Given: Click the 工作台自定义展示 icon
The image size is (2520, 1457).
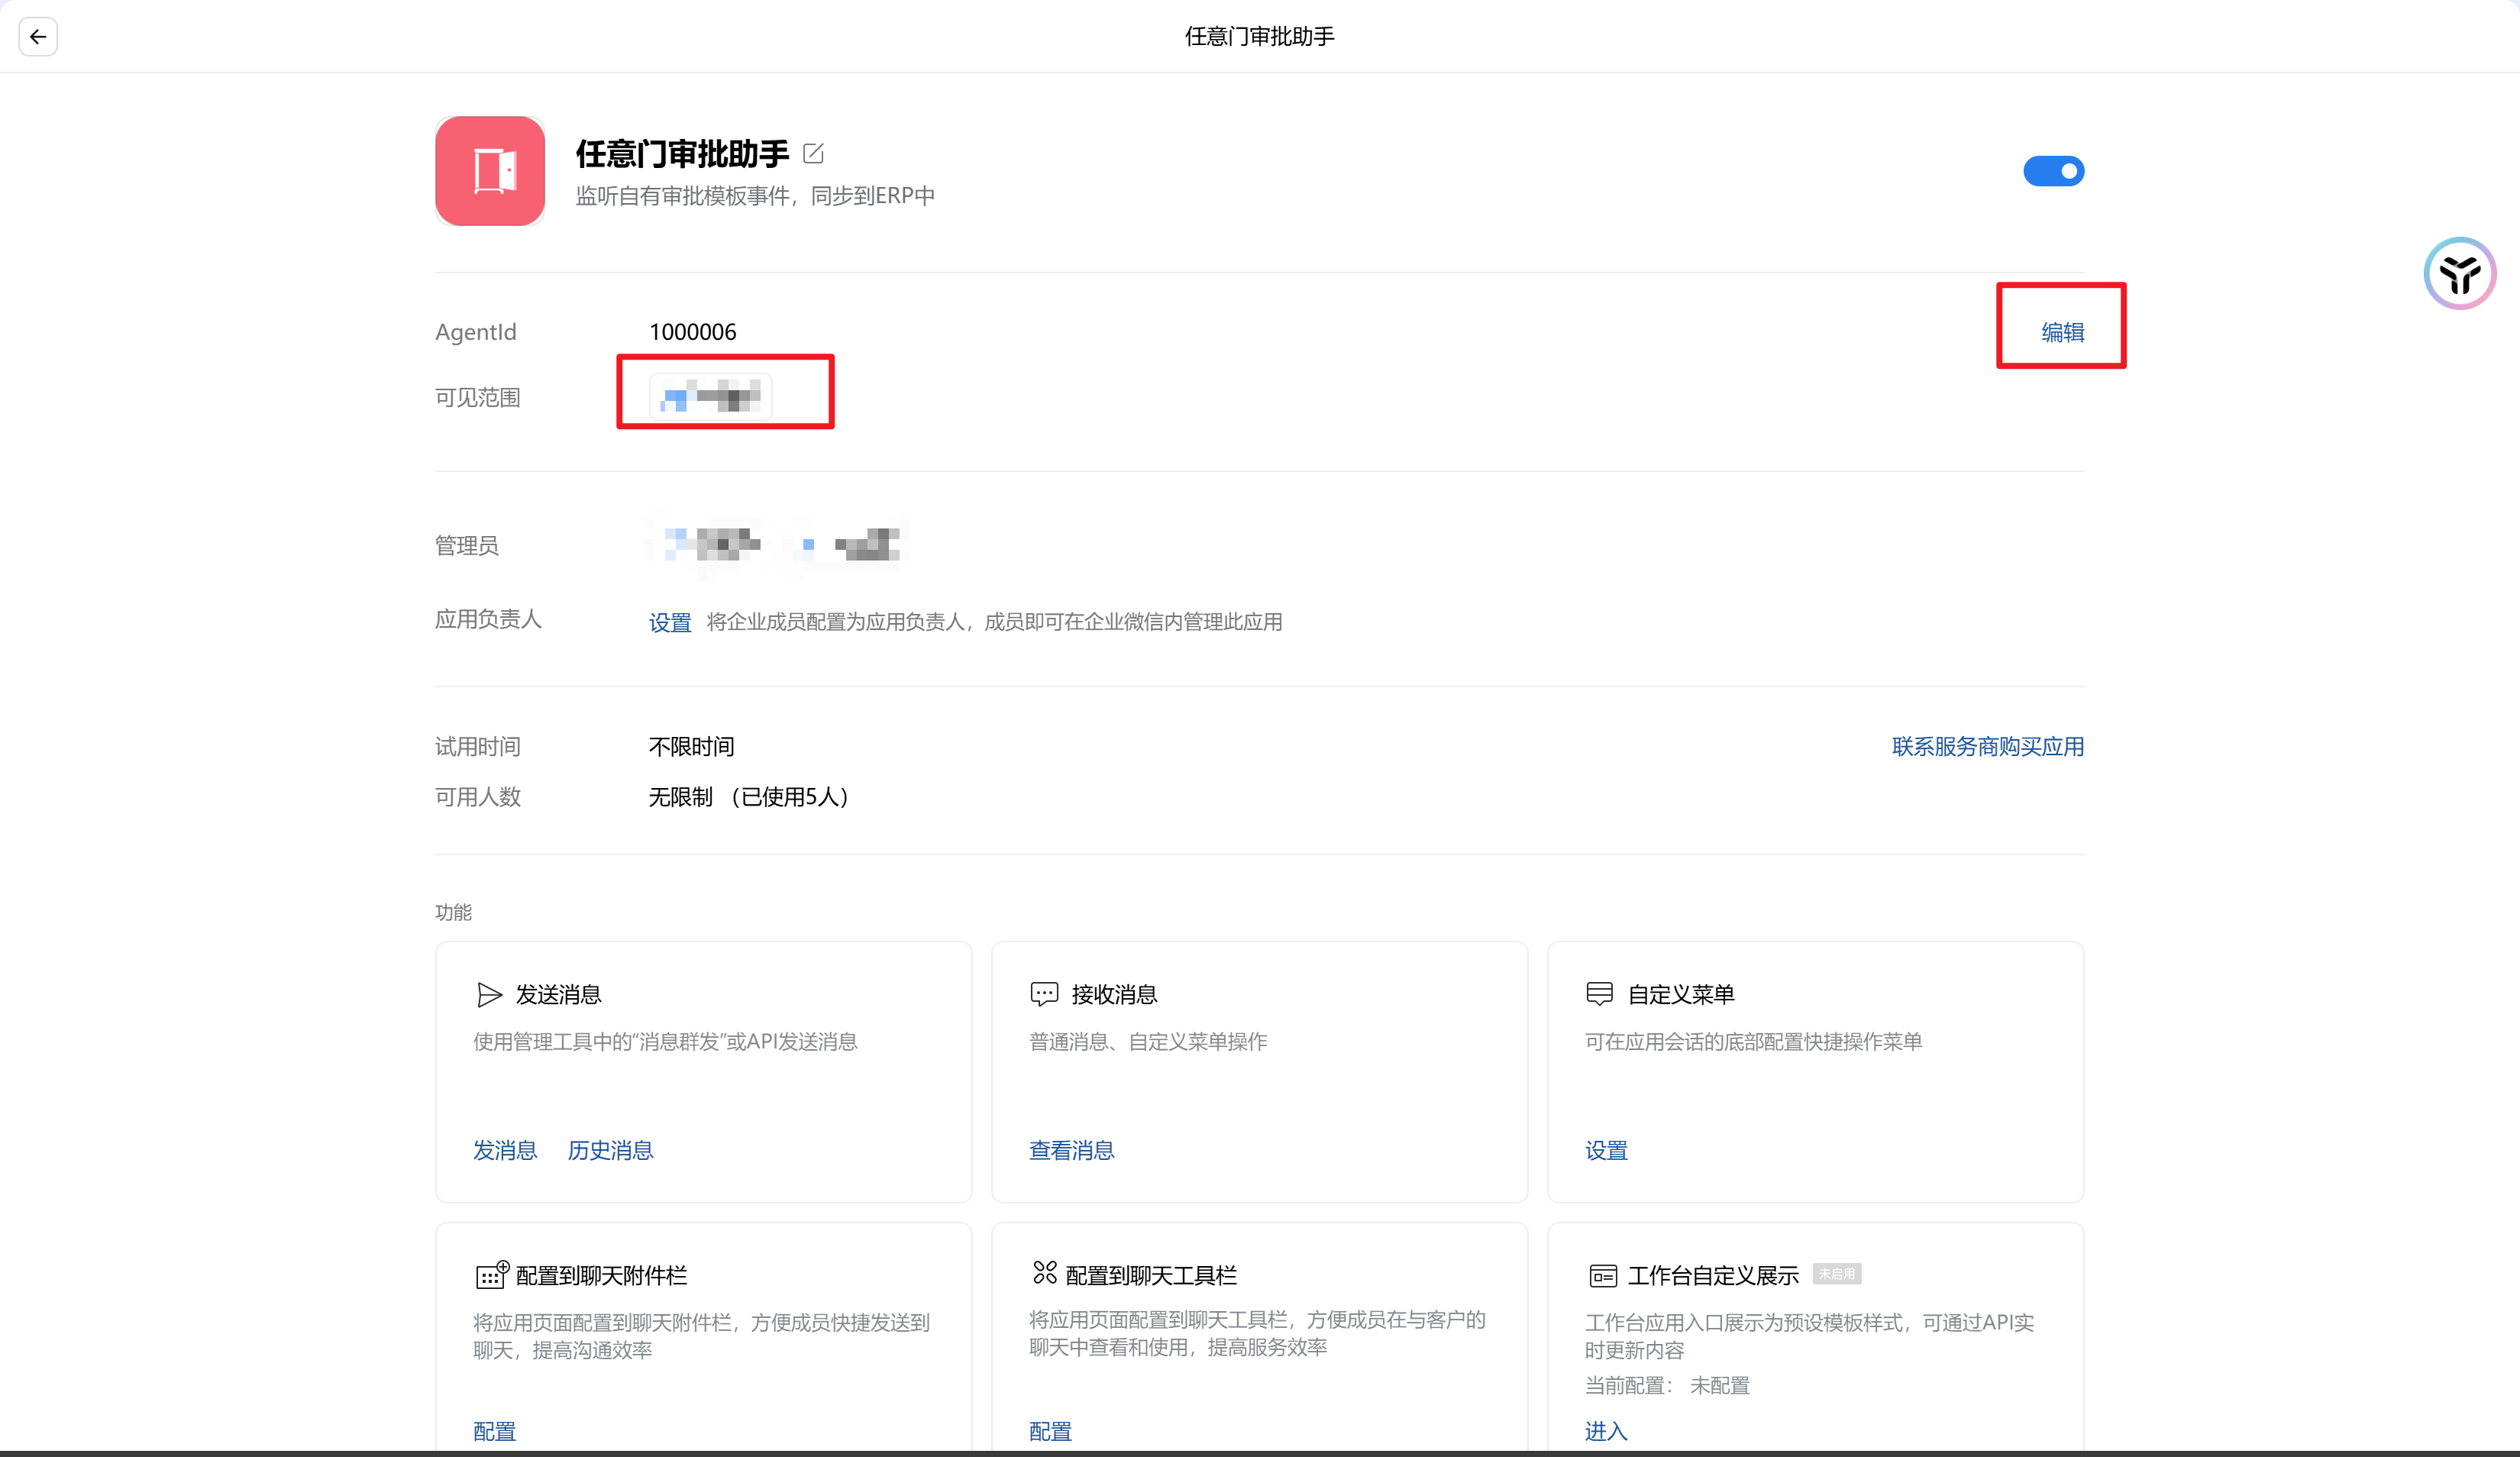Looking at the screenshot, I should coord(1602,1276).
